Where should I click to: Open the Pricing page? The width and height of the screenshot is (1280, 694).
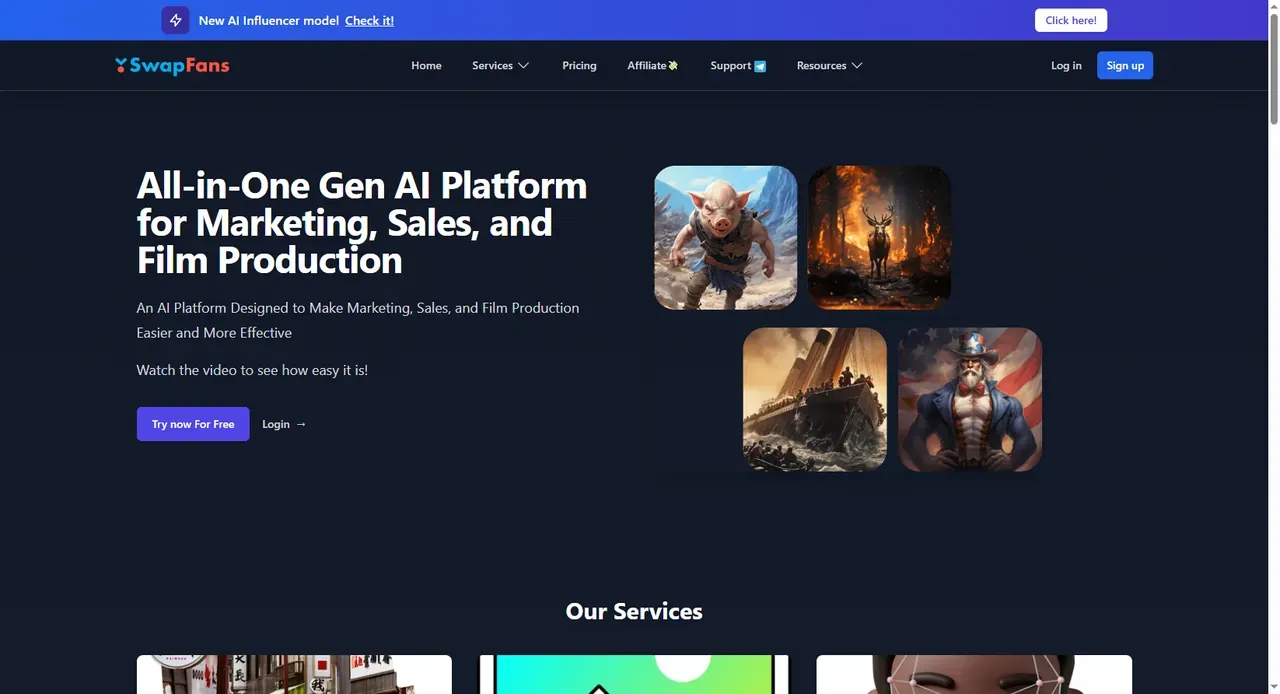click(579, 66)
